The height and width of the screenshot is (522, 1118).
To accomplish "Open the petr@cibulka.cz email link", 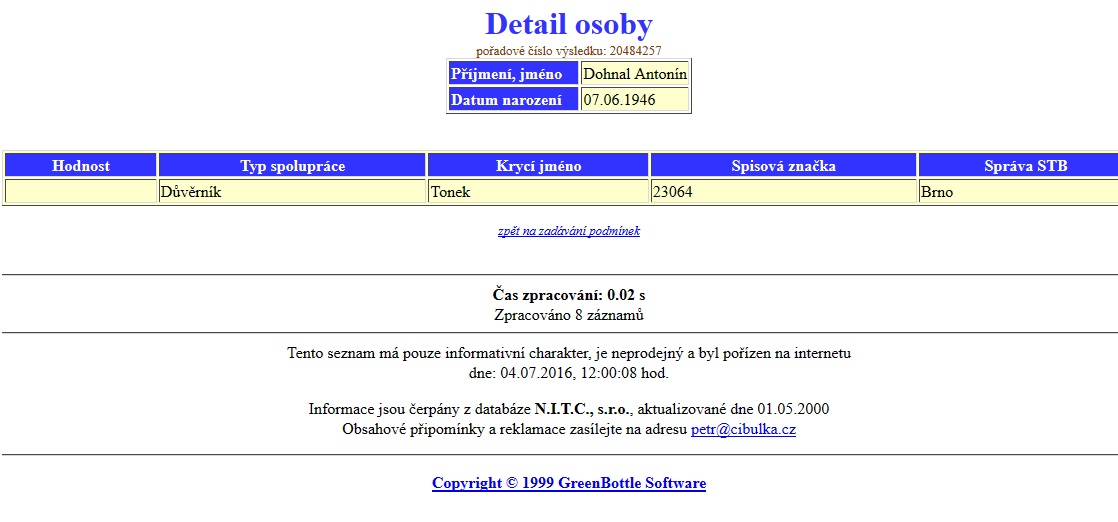I will point(743,430).
